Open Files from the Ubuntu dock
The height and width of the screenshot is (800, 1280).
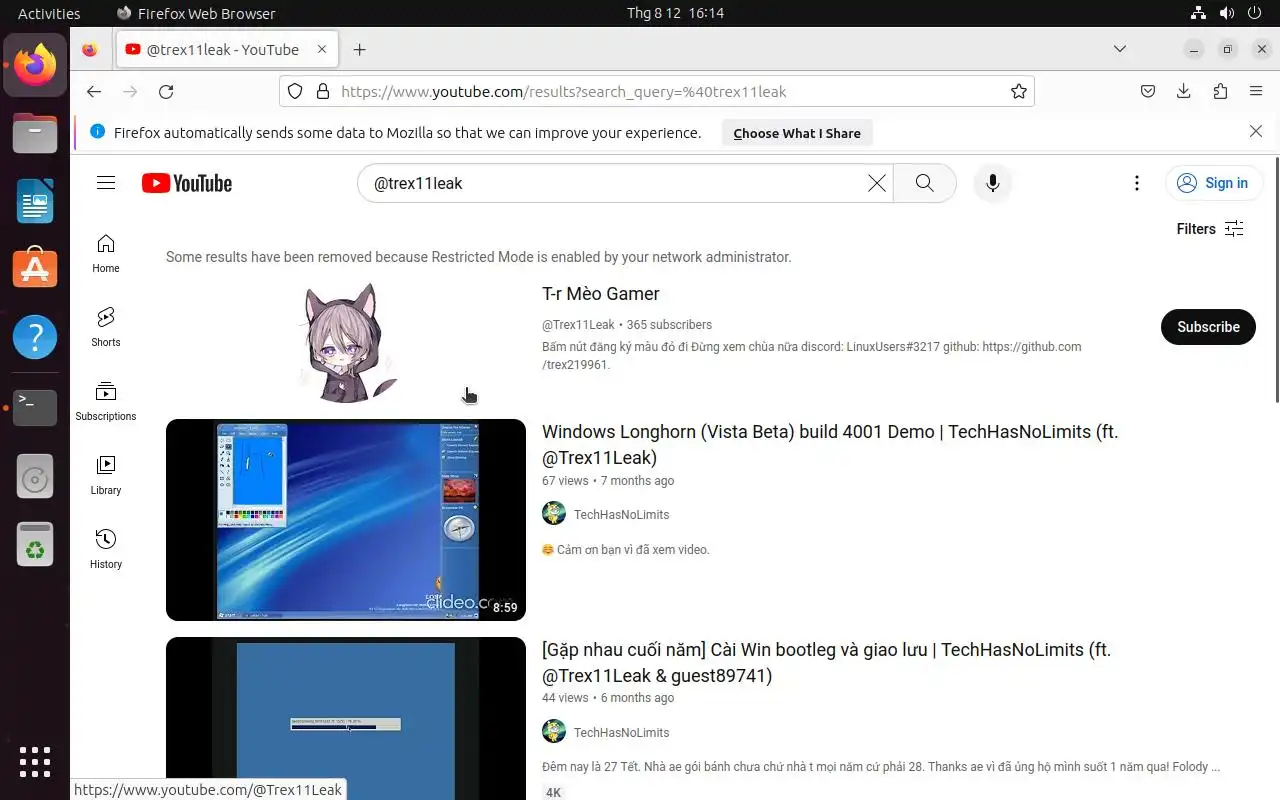35,133
